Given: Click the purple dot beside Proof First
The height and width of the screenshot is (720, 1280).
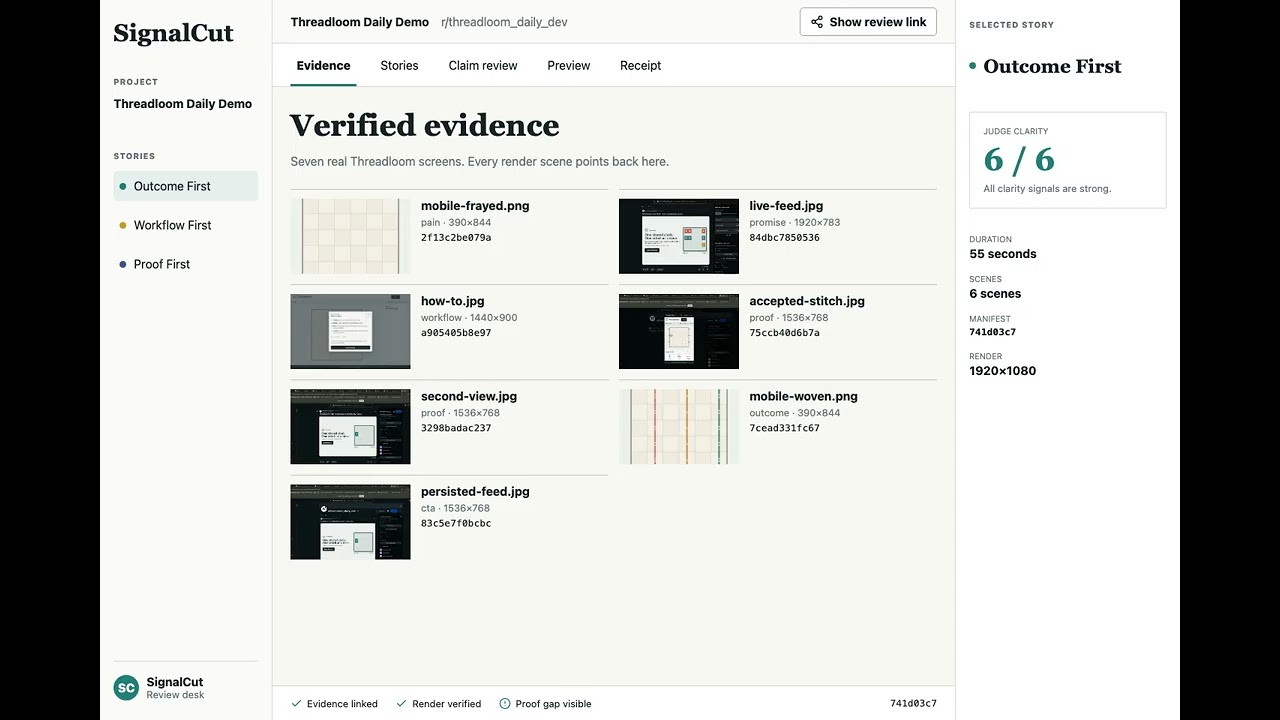Looking at the screenshot, I should coord(123,264).
